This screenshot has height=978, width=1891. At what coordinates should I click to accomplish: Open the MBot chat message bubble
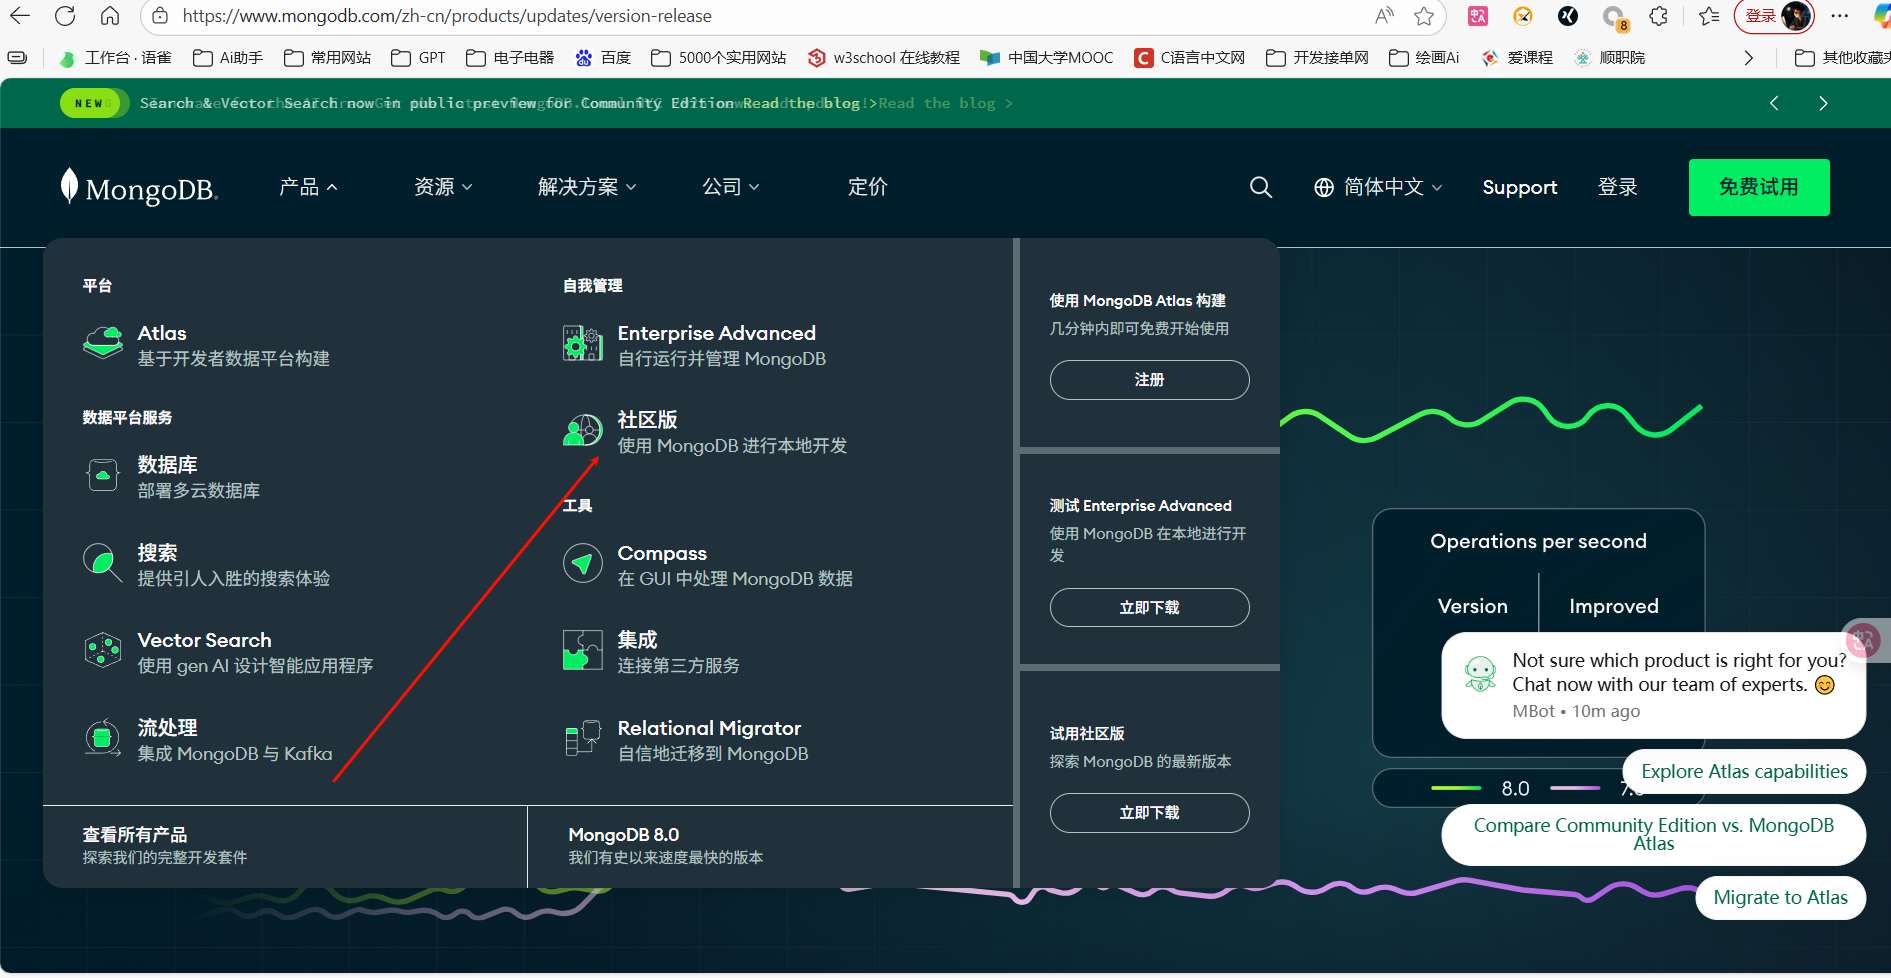click(x=1653, y=686)
